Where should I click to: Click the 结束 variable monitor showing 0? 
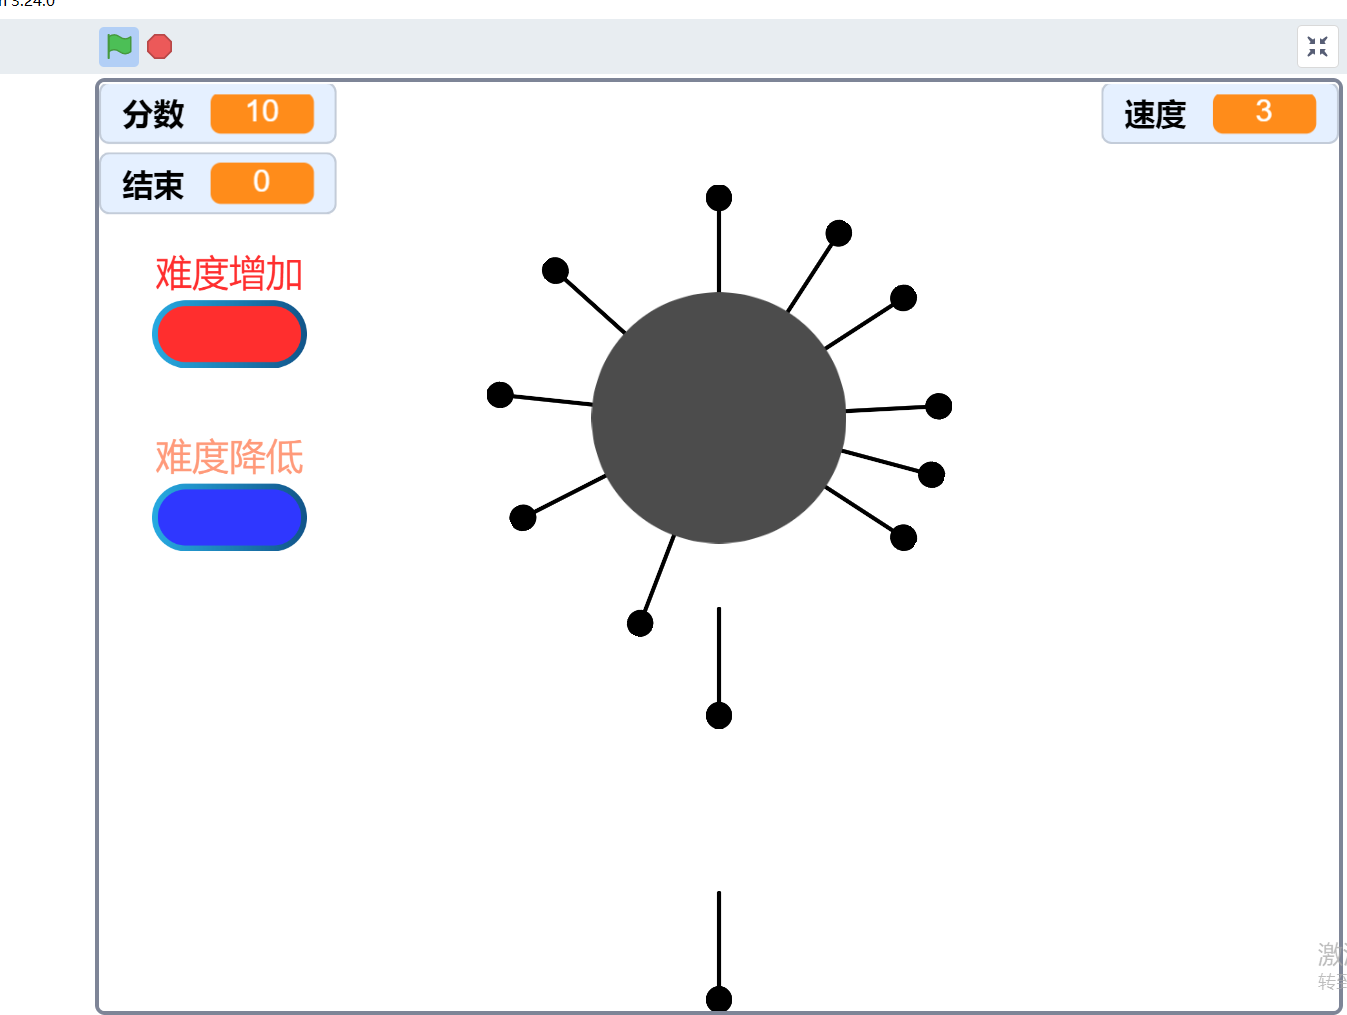coord(218,183)
